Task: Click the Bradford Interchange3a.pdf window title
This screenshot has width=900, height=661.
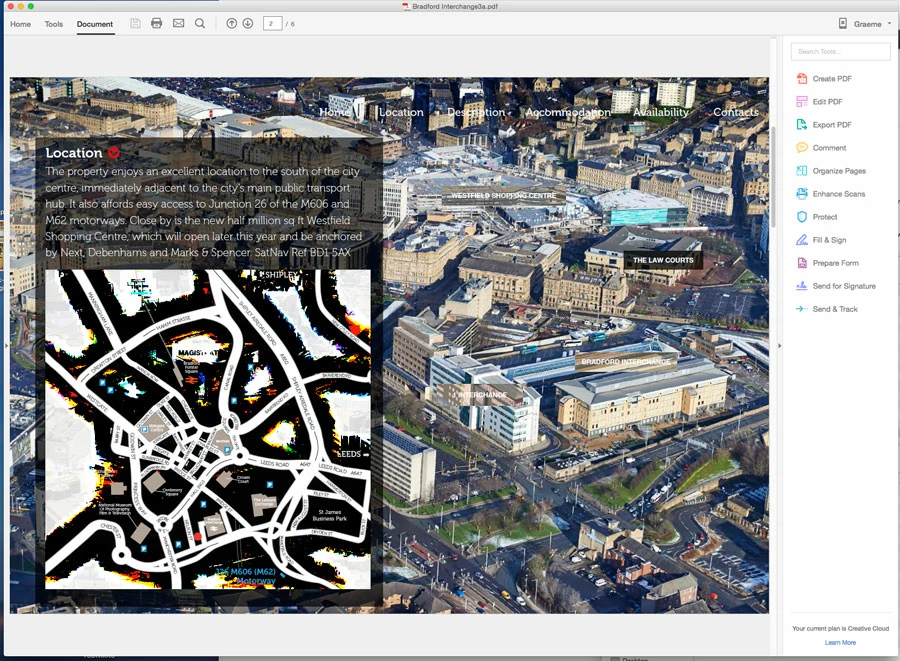Action: click(x=455, y=6)
